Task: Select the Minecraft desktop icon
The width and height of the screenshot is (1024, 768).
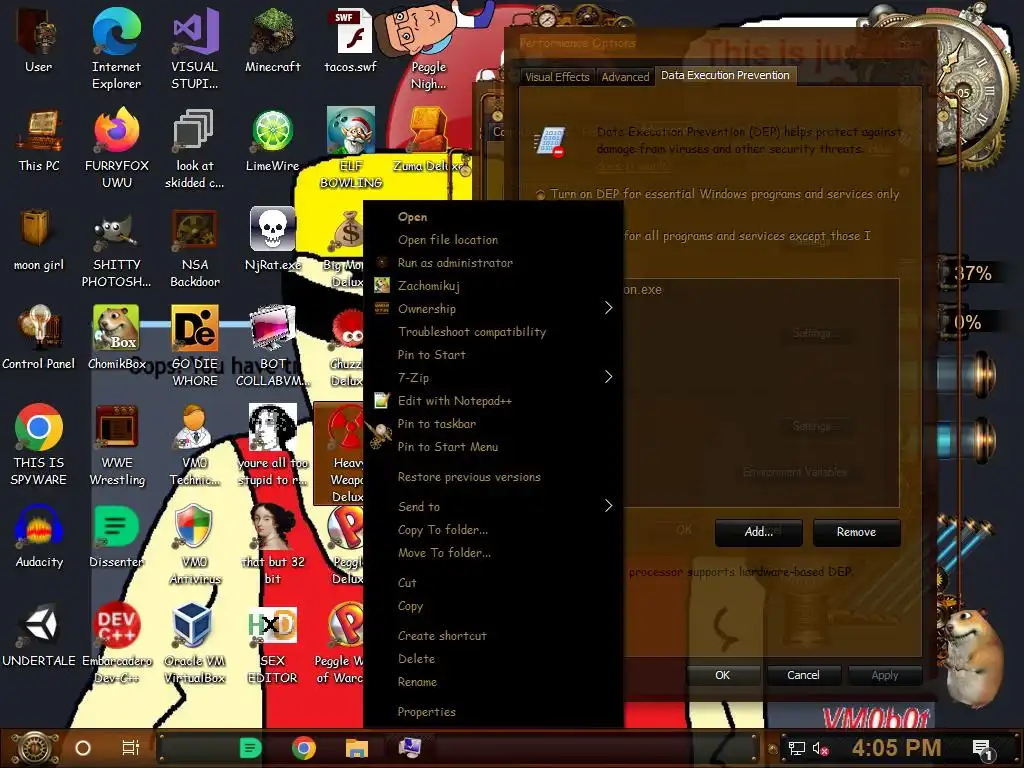Action: (x=272, y=40)
